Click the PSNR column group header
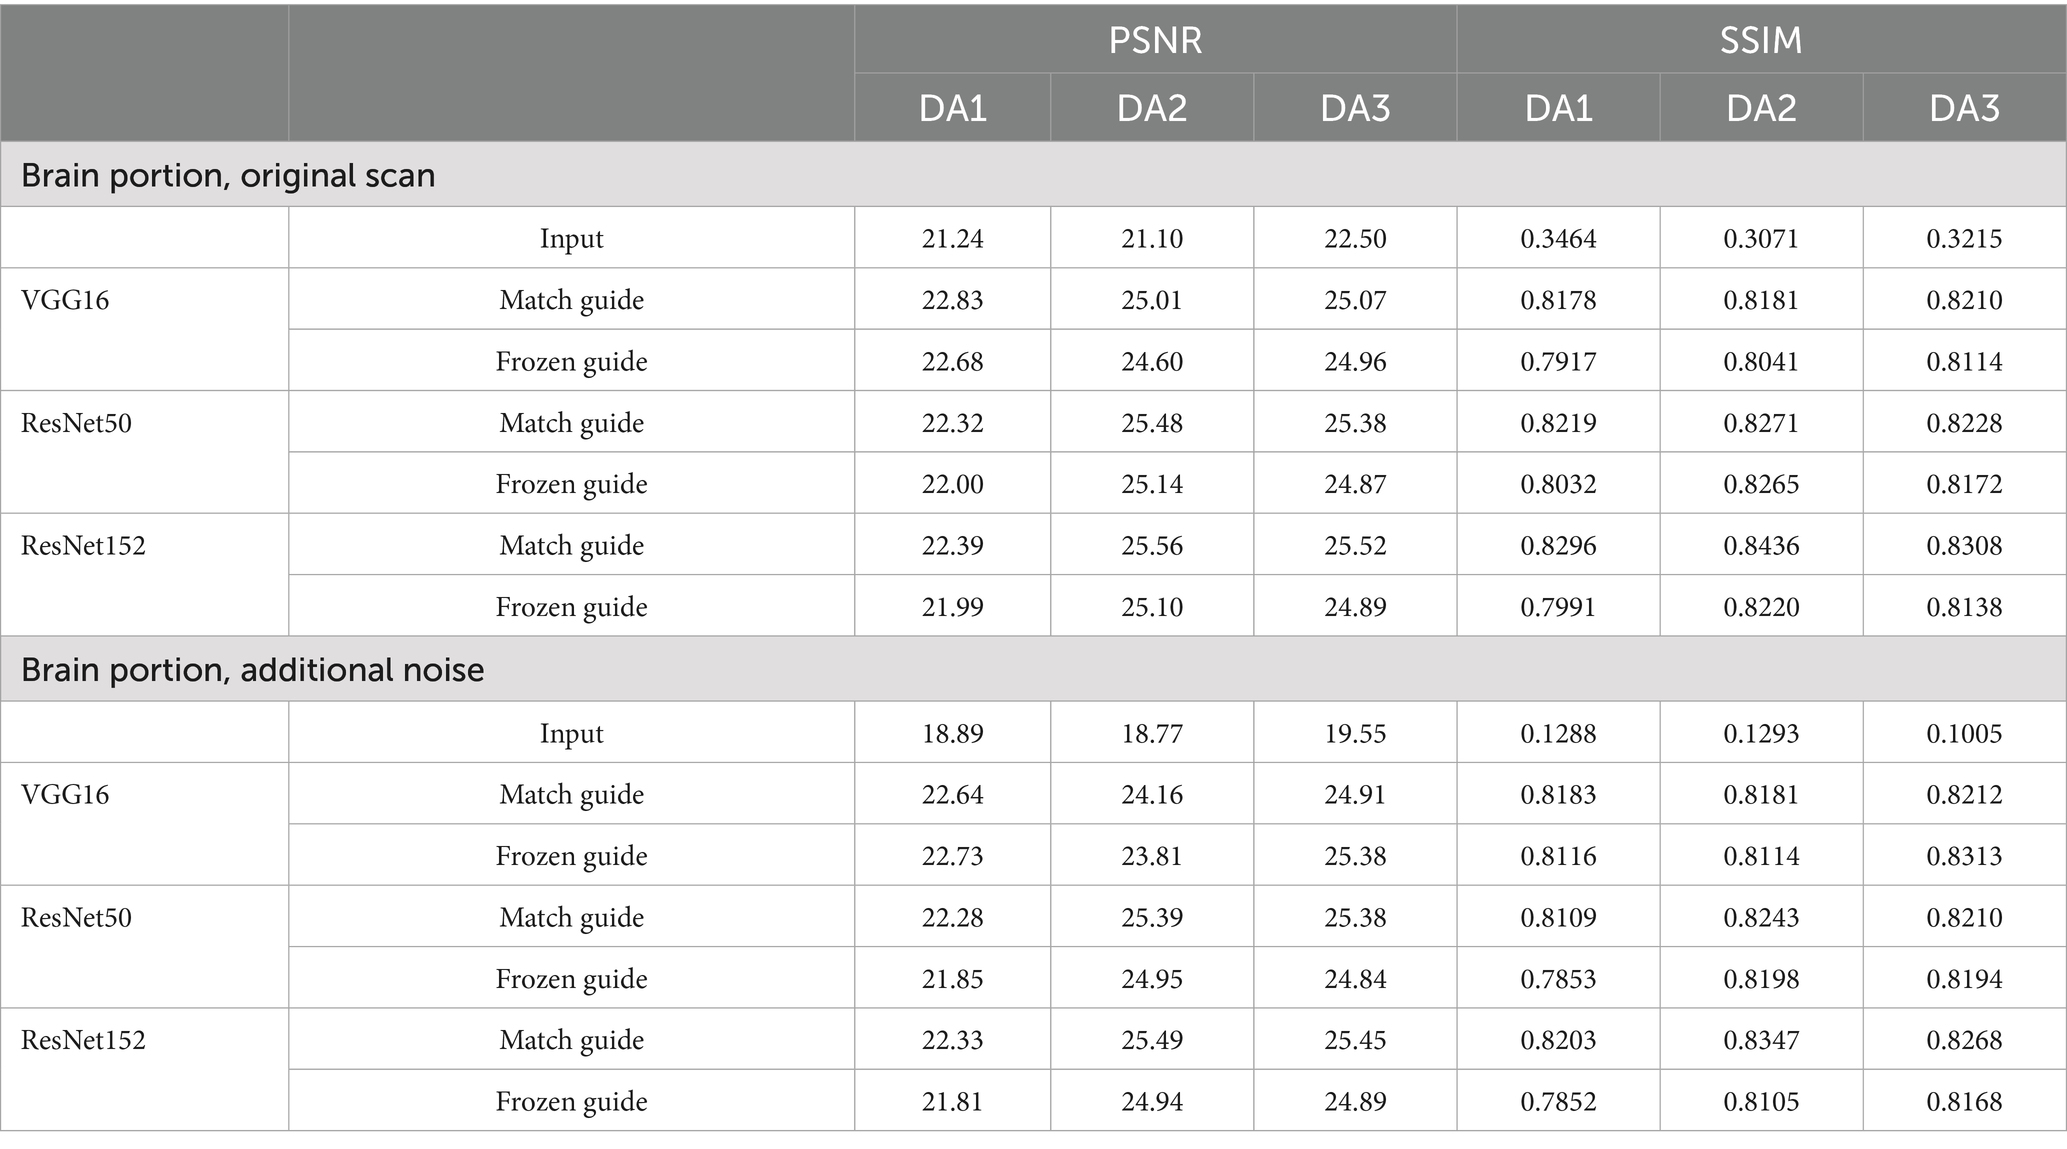Image resolution: width=2067 pixels, height=1149 pixels. 1155,40
